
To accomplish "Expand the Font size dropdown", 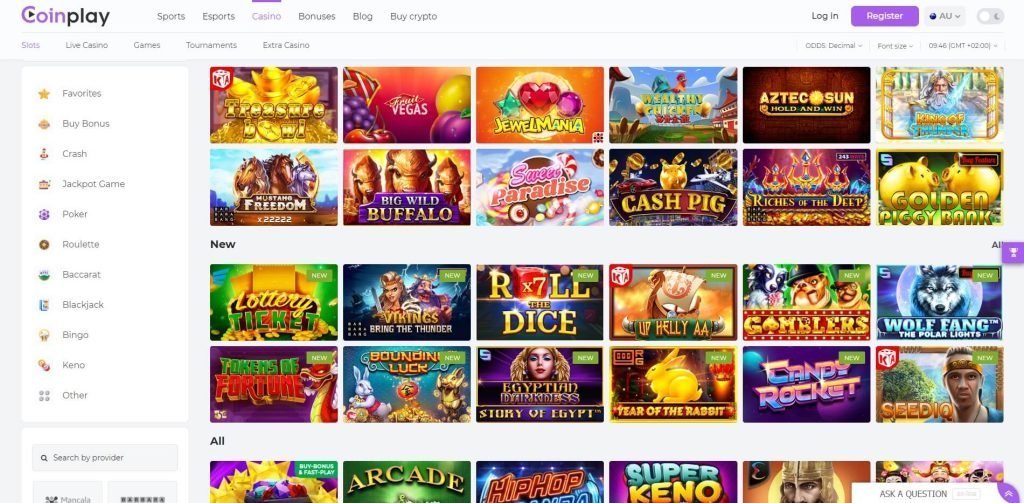I will tap(895, 46).
